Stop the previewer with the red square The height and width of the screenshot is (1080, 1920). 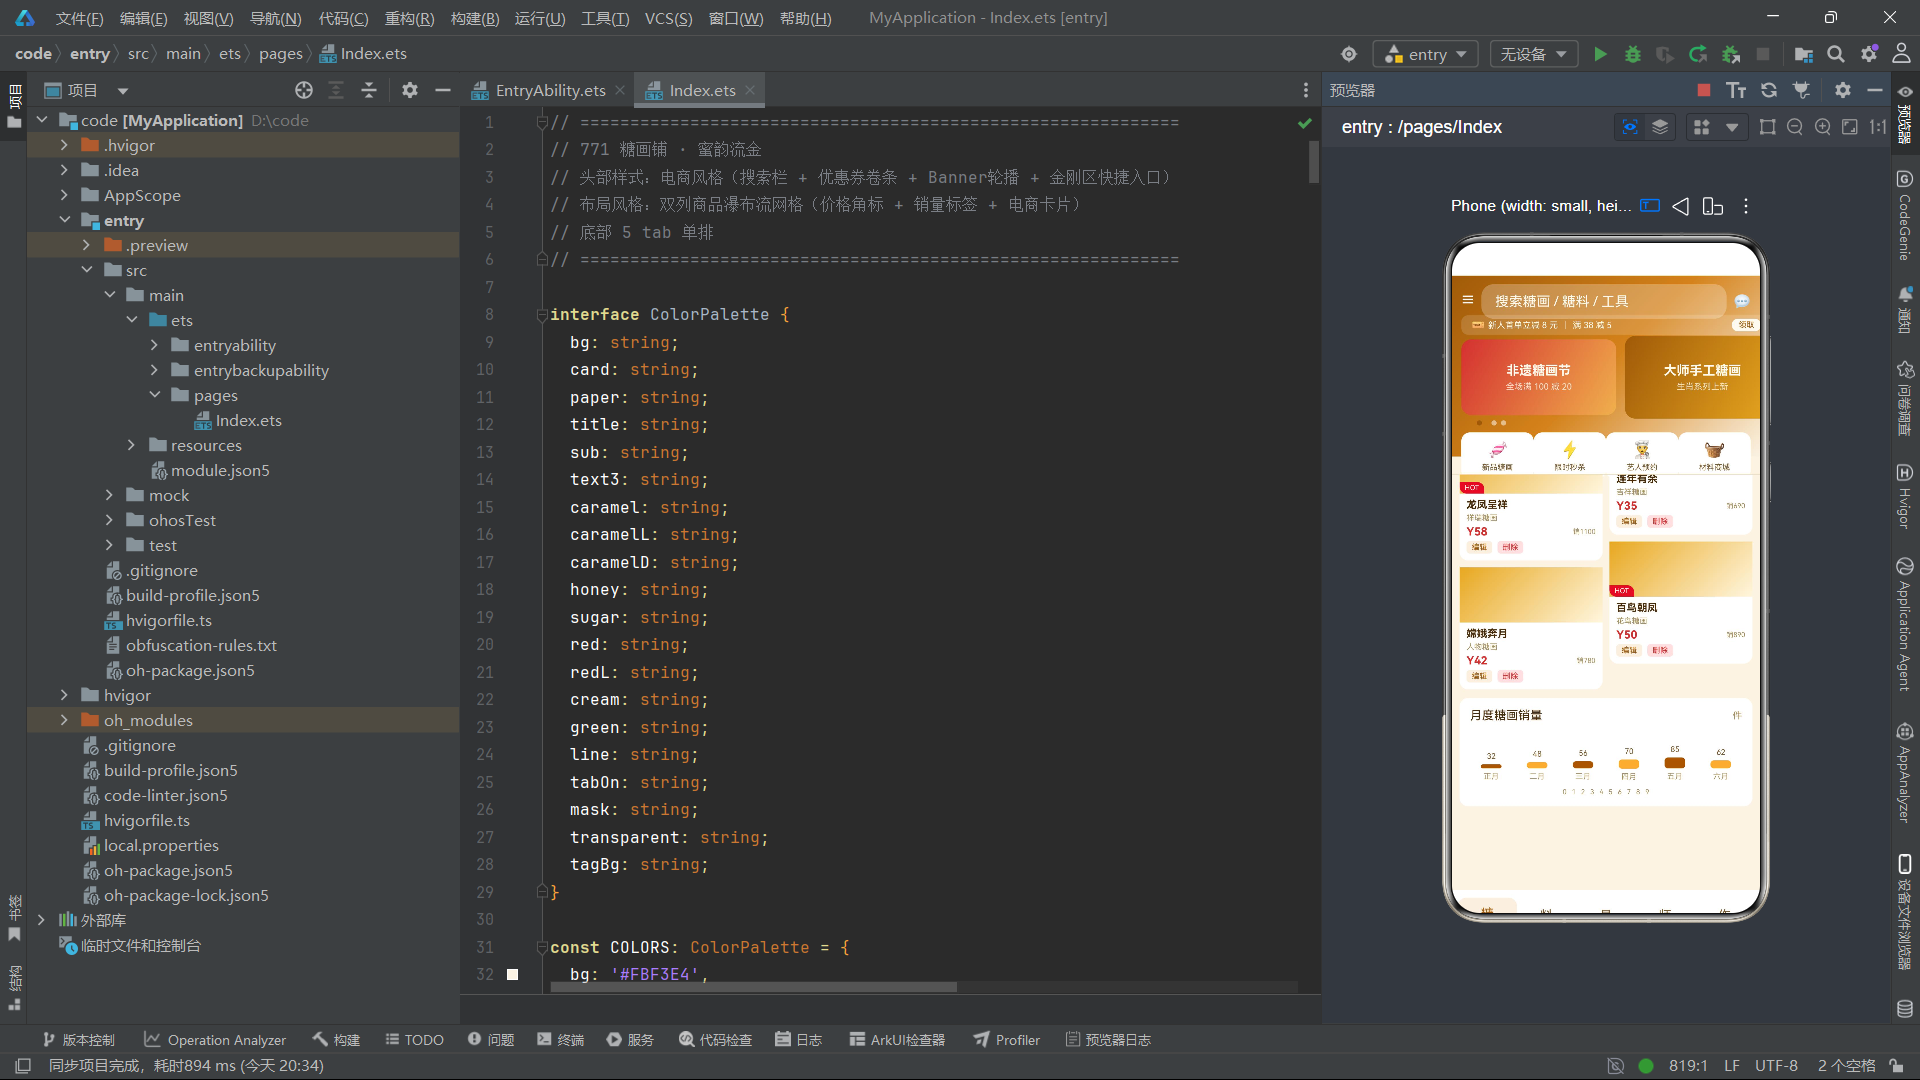(1704, 90)
